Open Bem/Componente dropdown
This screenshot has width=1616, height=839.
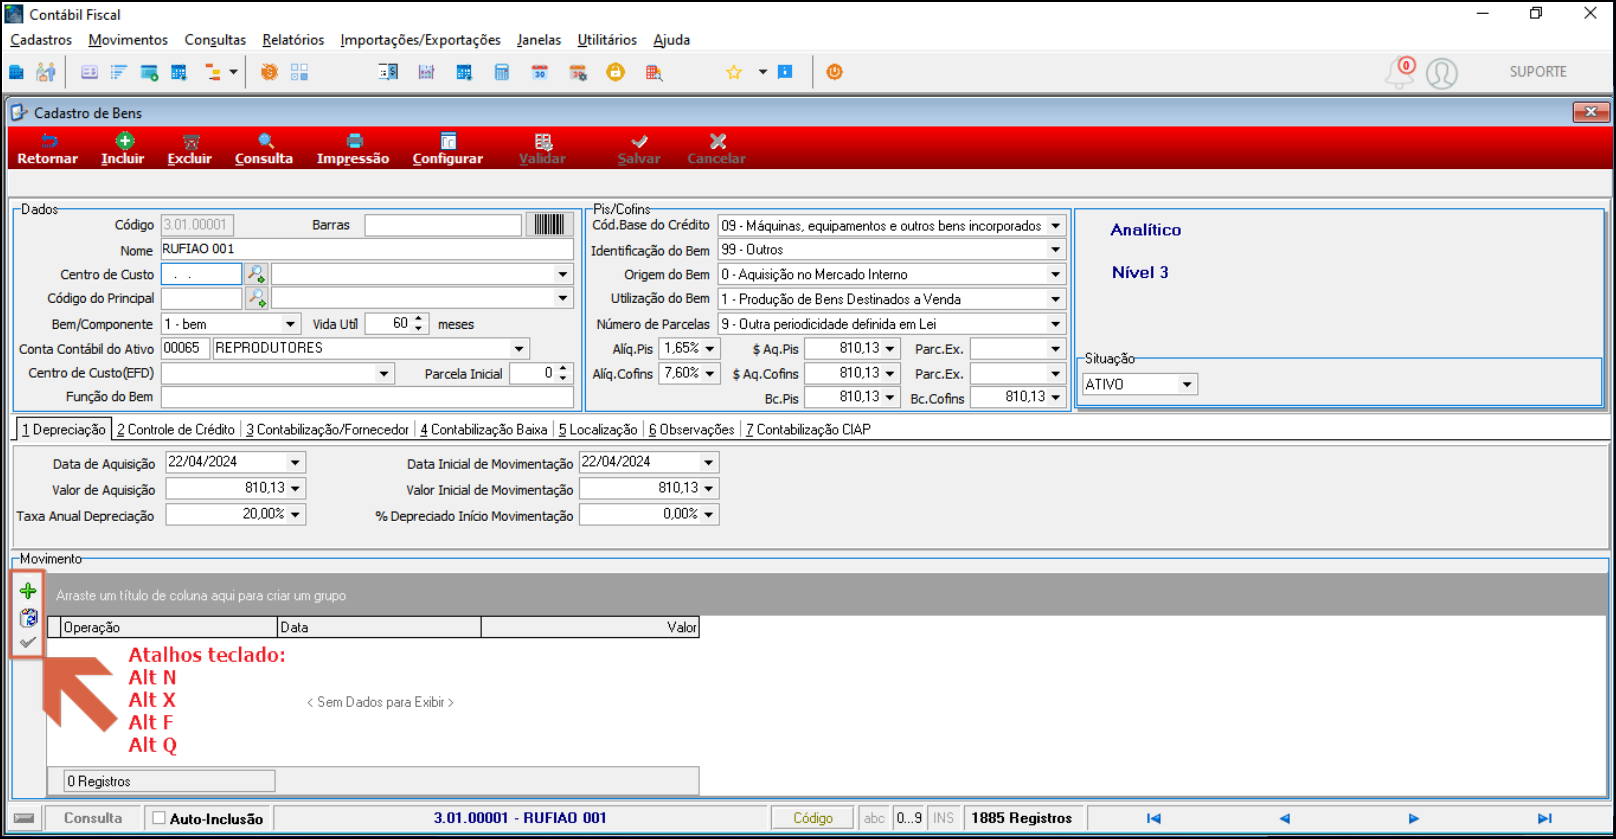click(x=290, y=324)
